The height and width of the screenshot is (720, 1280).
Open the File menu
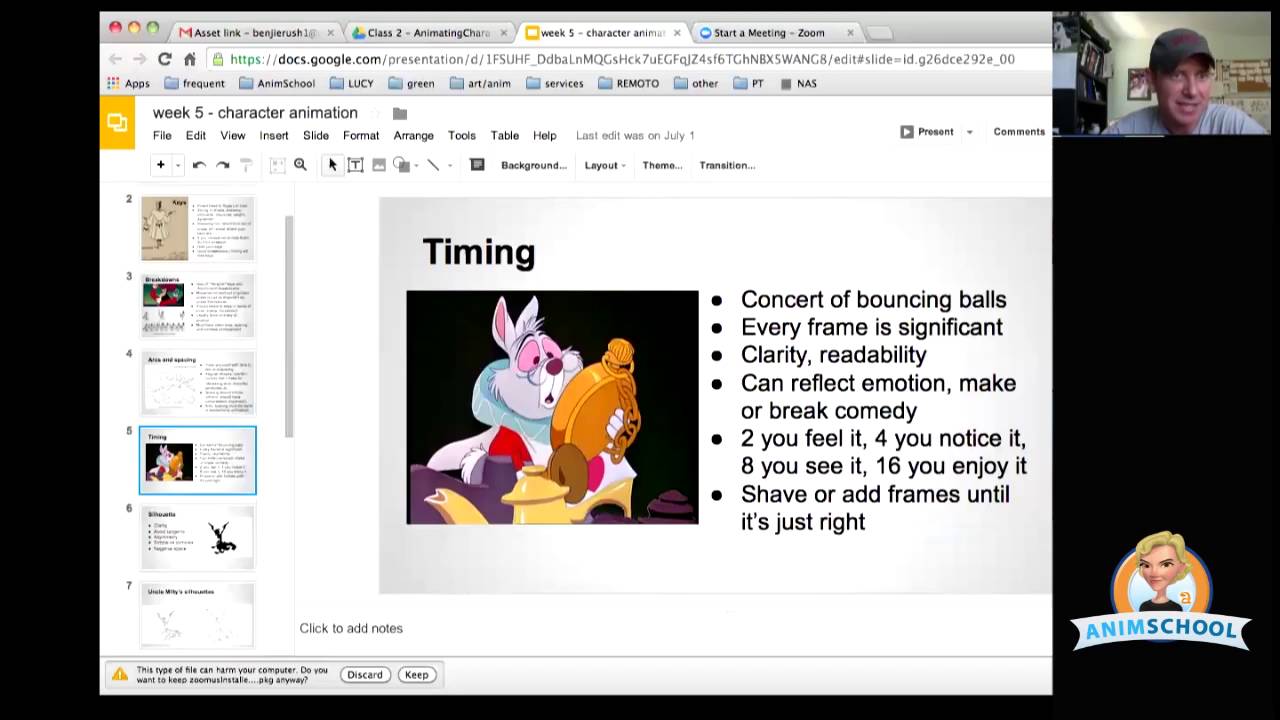click(x=162, y=135)
